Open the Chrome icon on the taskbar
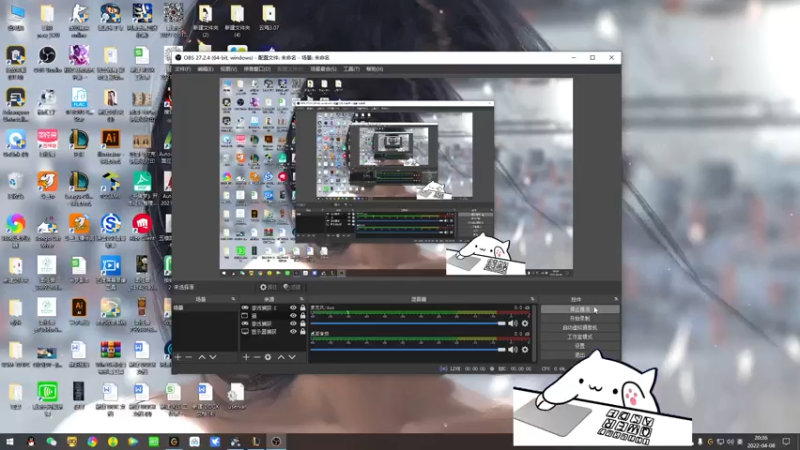Image resolution: width=800 pixels, height=450 pixels. click(92, 441)
